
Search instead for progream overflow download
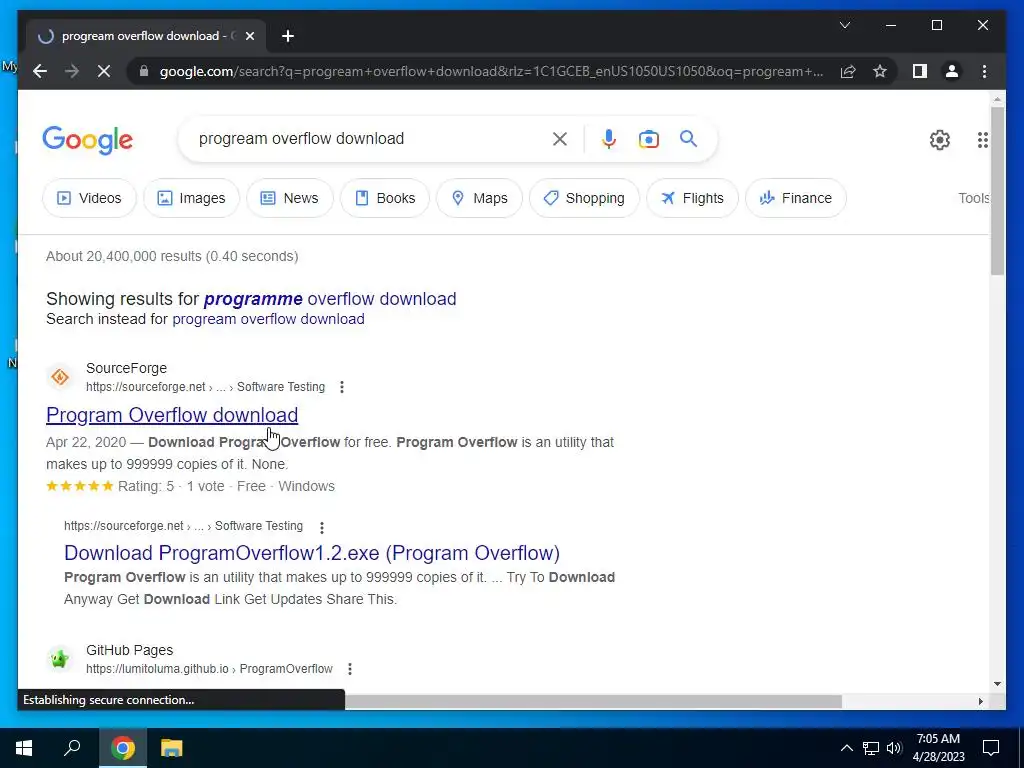pos(268,319)
